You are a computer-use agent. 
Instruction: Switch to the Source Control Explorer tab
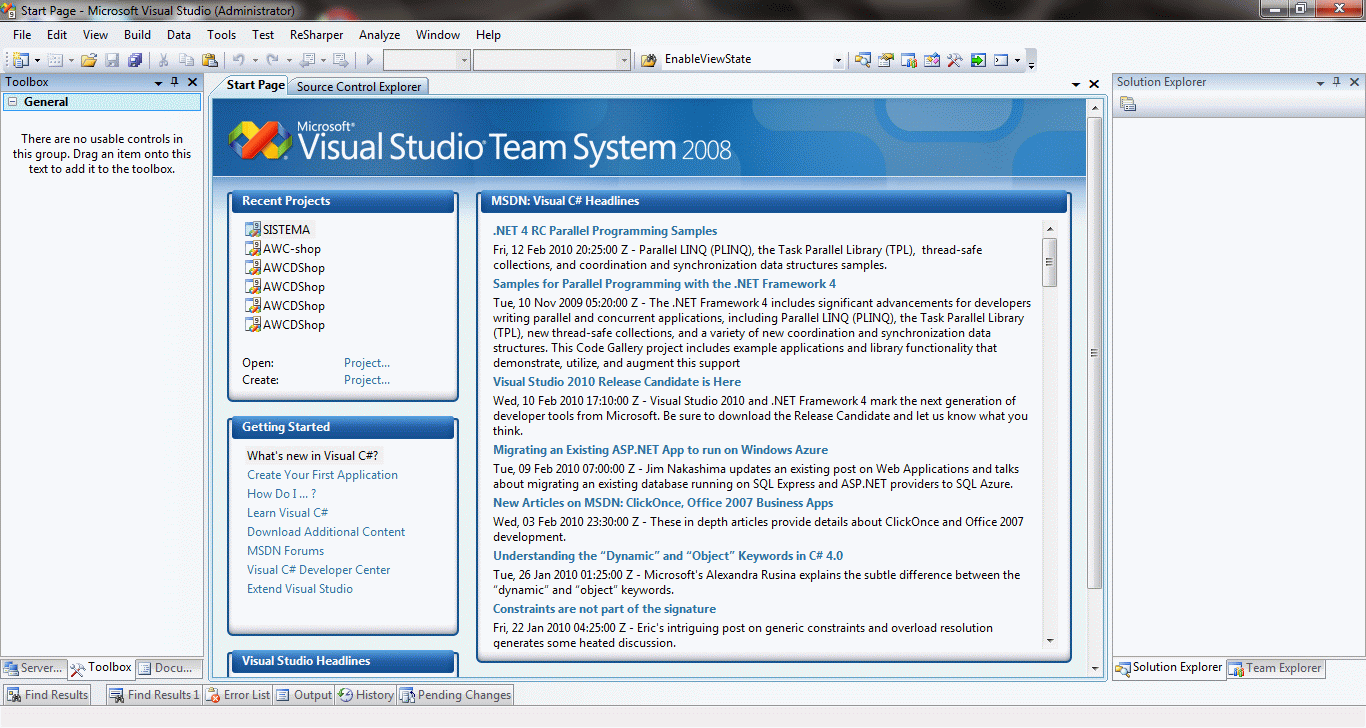359,87
